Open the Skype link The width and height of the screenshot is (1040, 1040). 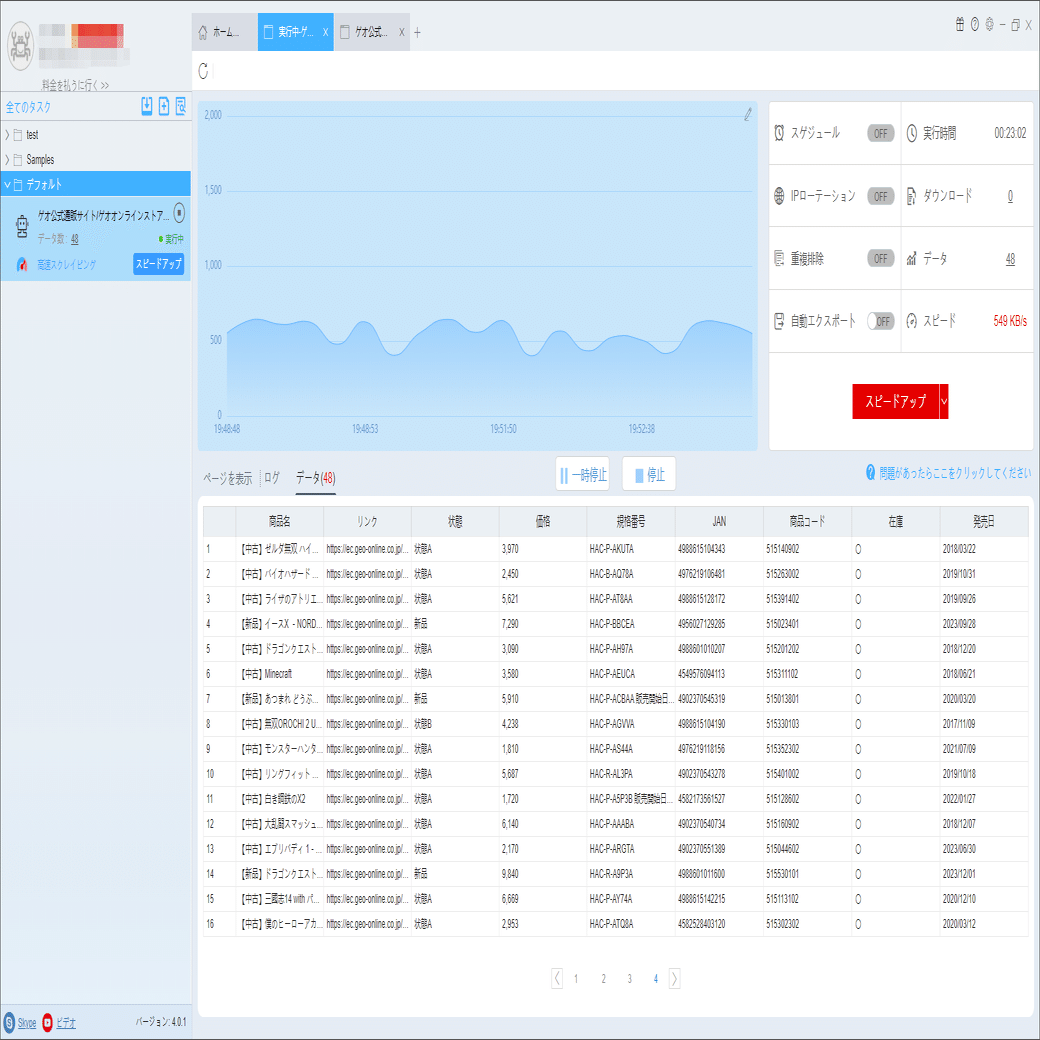[27, 1023]
